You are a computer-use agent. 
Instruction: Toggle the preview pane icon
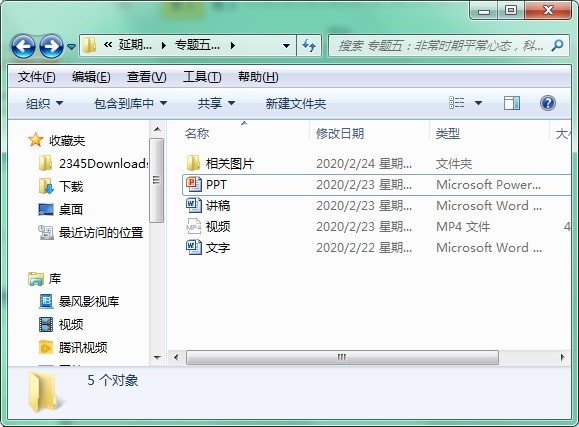coord(512,103)
